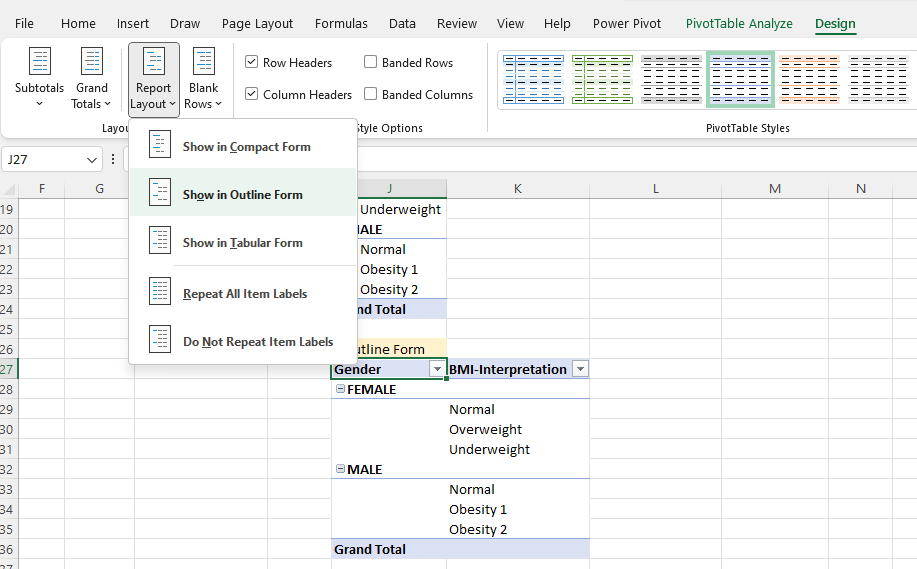Screen dimensions: 917x569
Task: Open the Name Box dropdown arrow
Action: click(x=91, y=160)
